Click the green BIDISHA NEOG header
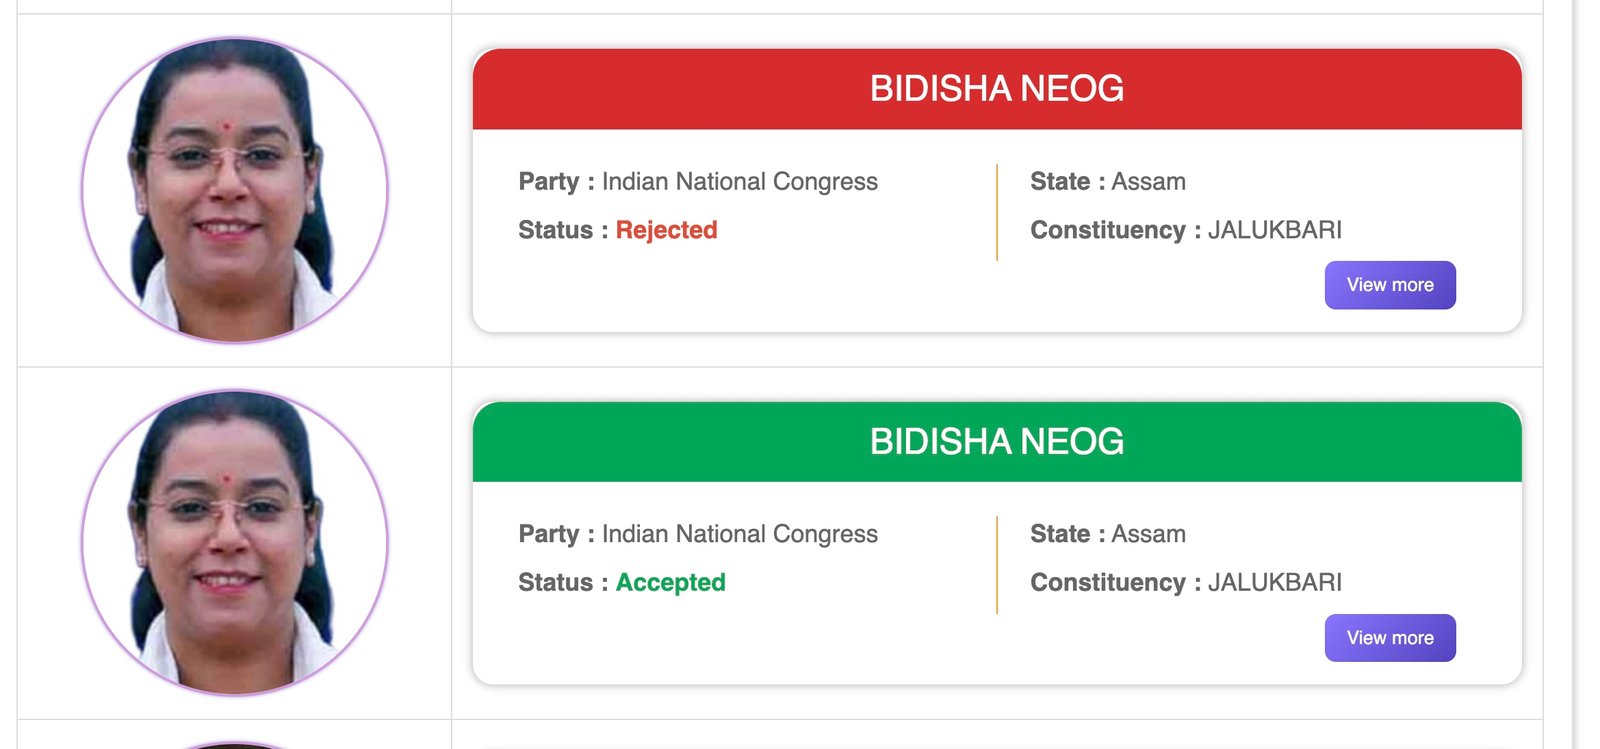Image resolution: width=1600 pixels, height=749 pixels. click(996, 442)
